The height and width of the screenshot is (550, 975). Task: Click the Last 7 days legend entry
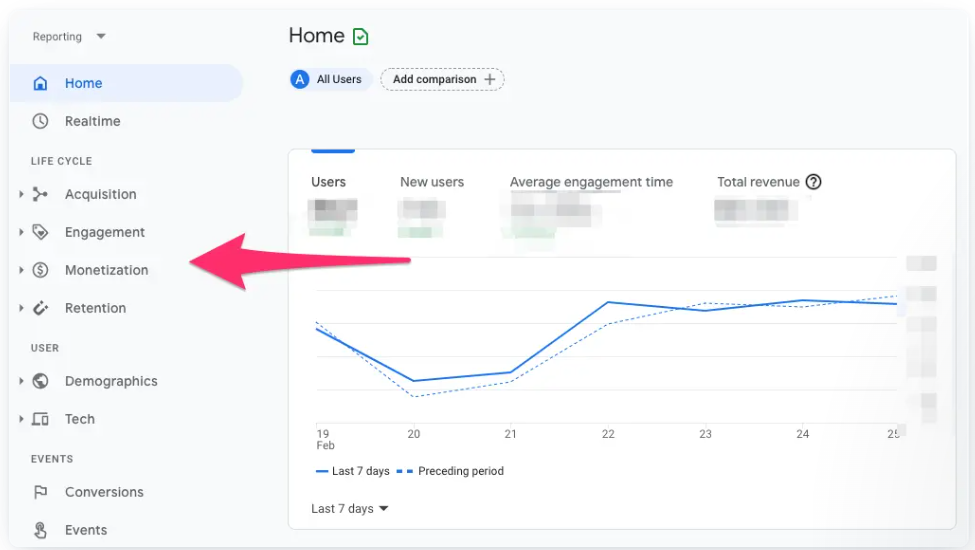(353, 471)
